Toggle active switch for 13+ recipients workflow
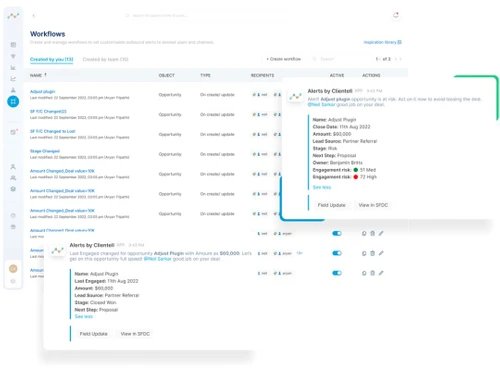This screenshot has height=375, width=500. [337, 253]
